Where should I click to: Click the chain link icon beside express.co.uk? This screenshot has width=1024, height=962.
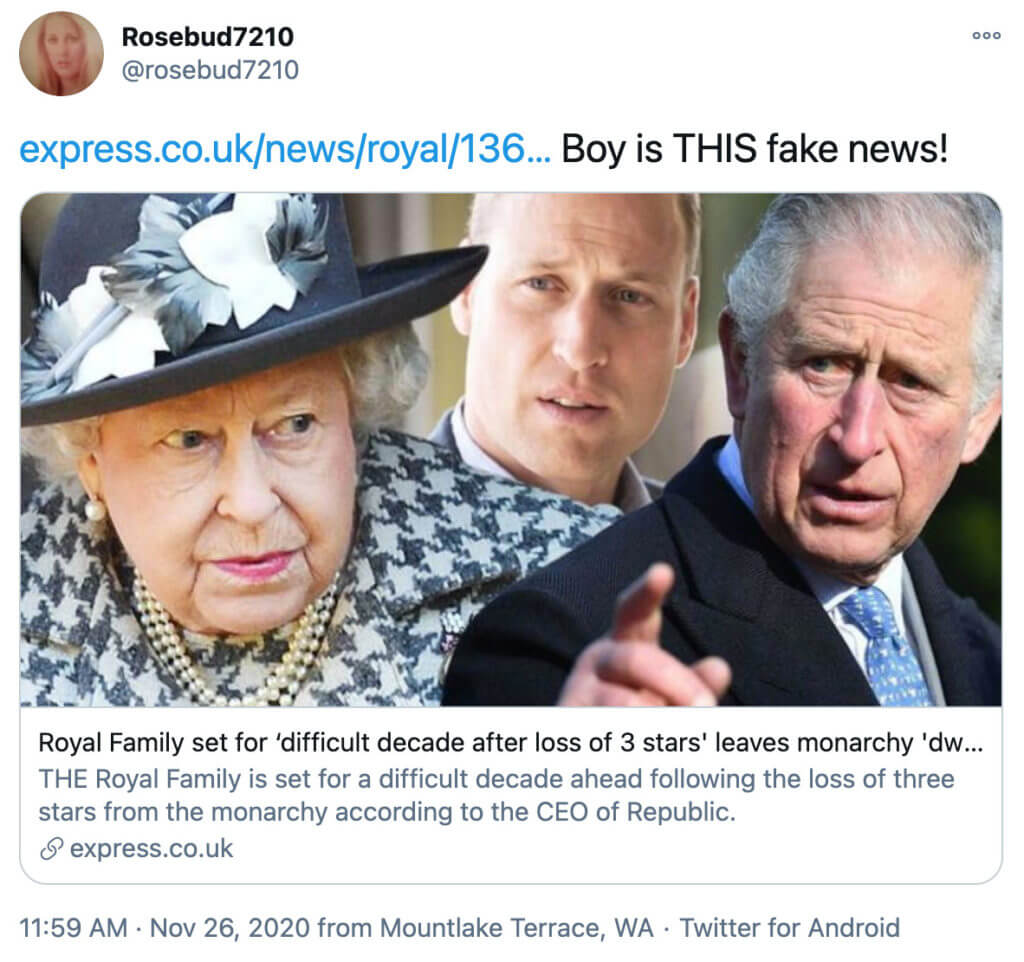(51, 849)
